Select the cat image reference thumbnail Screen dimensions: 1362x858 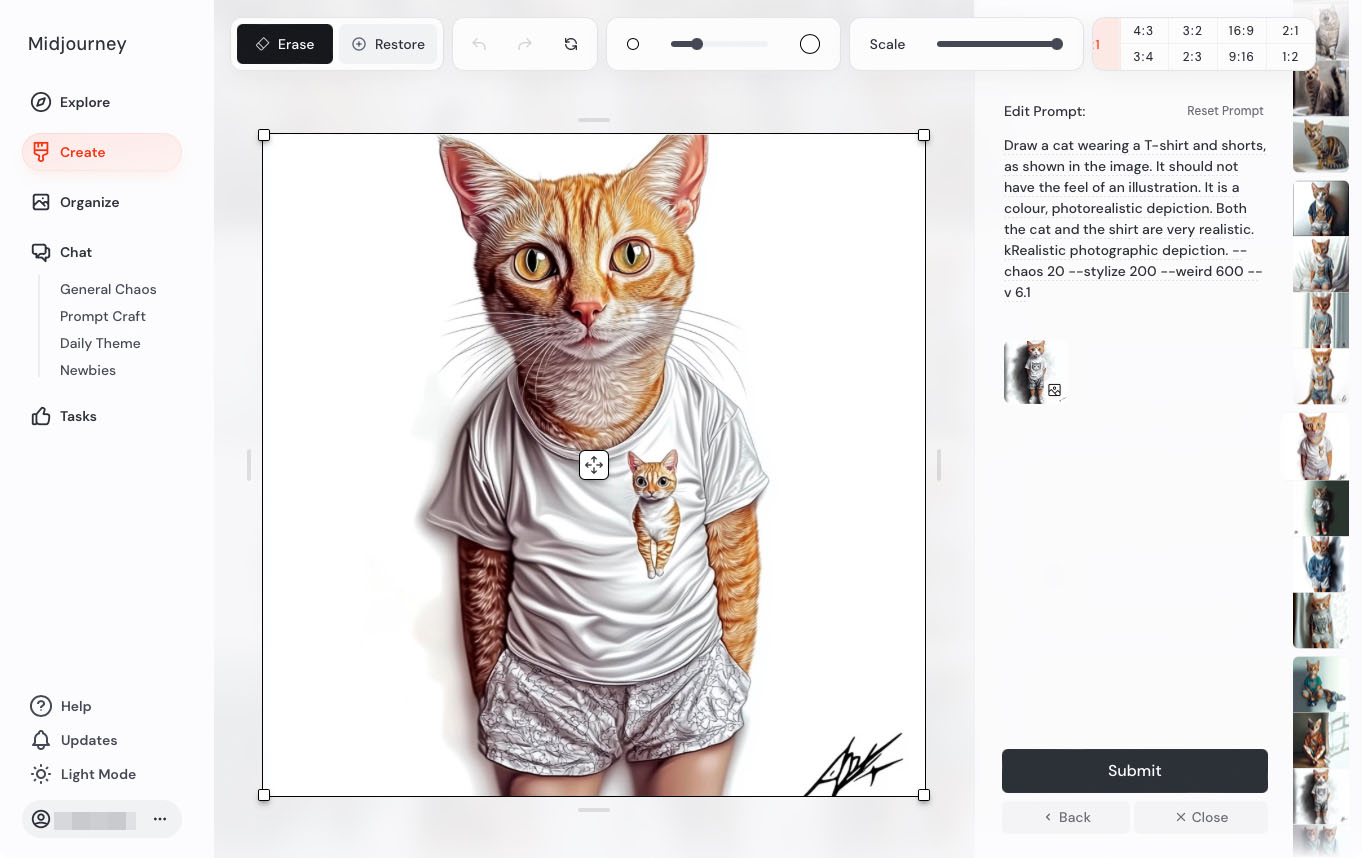(1035, 371)
